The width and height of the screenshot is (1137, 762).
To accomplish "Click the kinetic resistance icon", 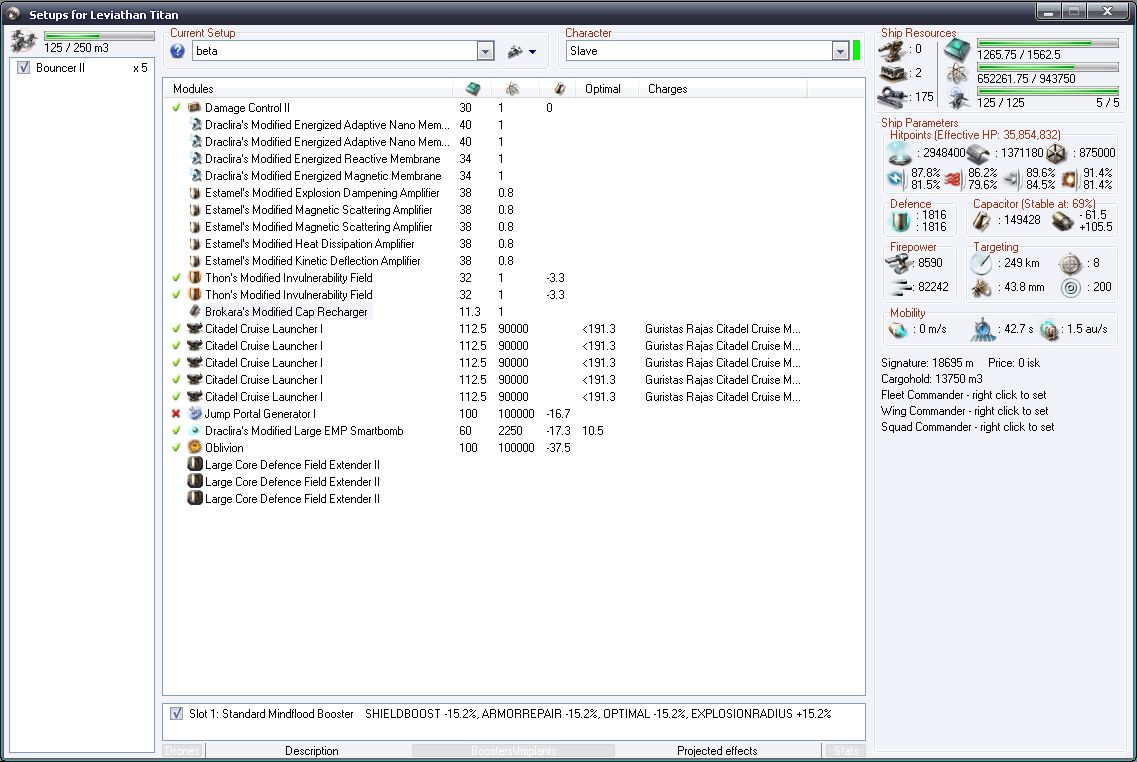I will (x=1012, y=178).
